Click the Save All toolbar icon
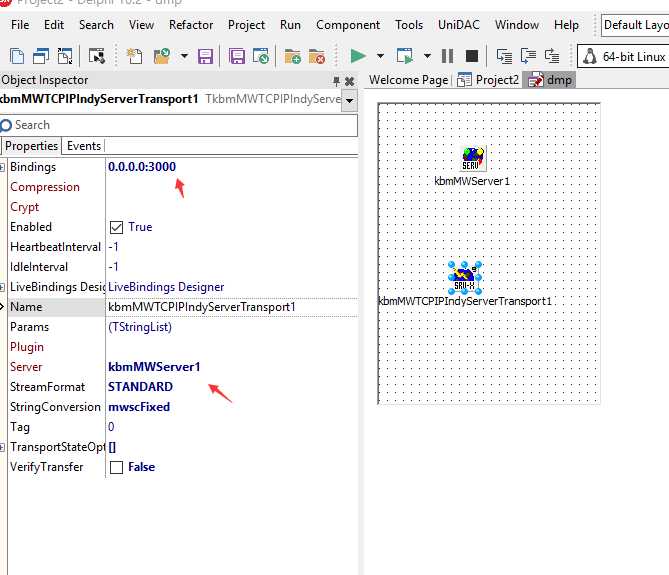Image resolution: width=669 pixels, height=575 pixels. pos(237,56)
